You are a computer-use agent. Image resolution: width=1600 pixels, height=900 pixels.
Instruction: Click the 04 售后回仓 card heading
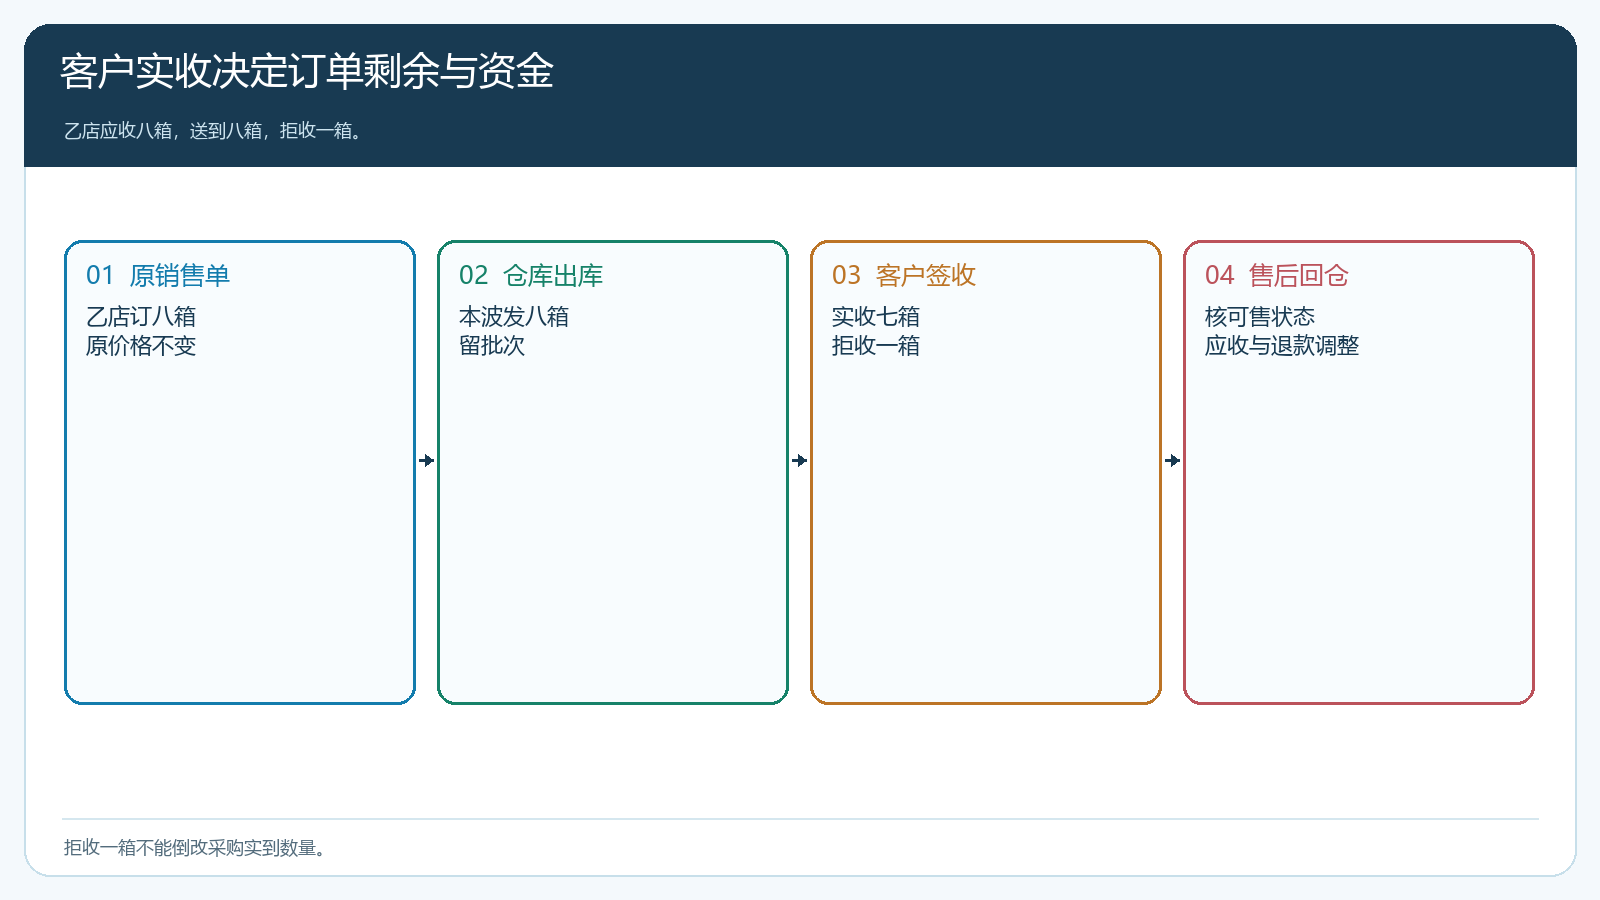[1277, 275]
